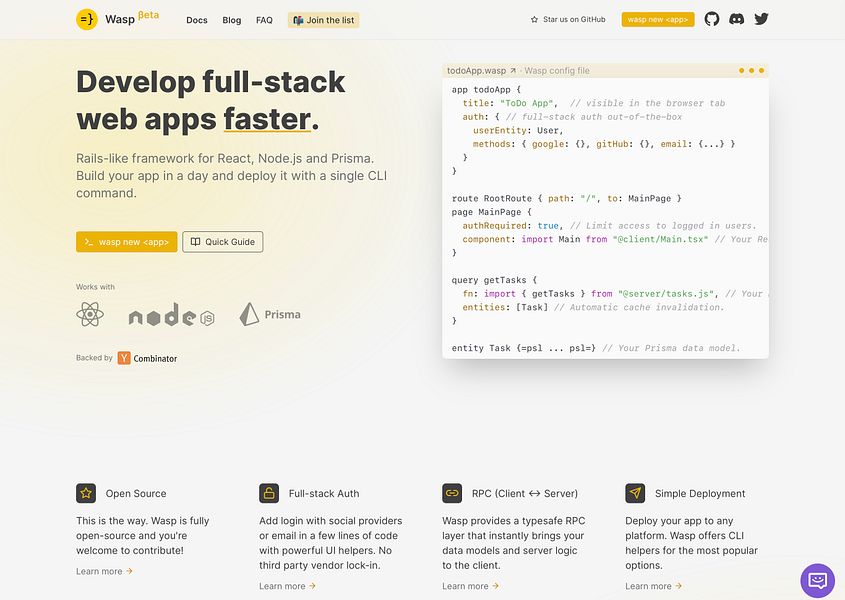Click the Simple Deployment feature title

coord(700,493)
